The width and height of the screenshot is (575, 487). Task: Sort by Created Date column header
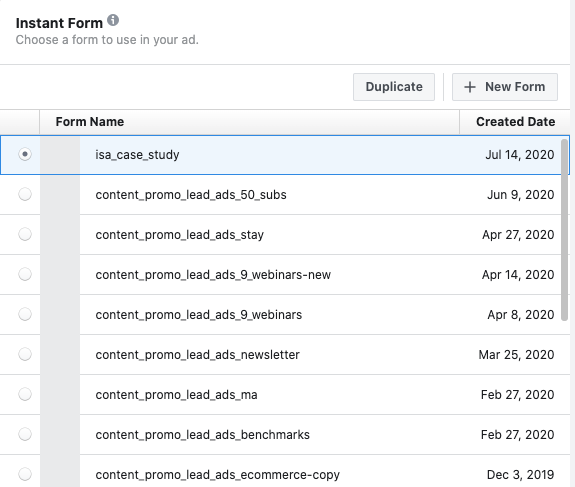click(515, 122)
